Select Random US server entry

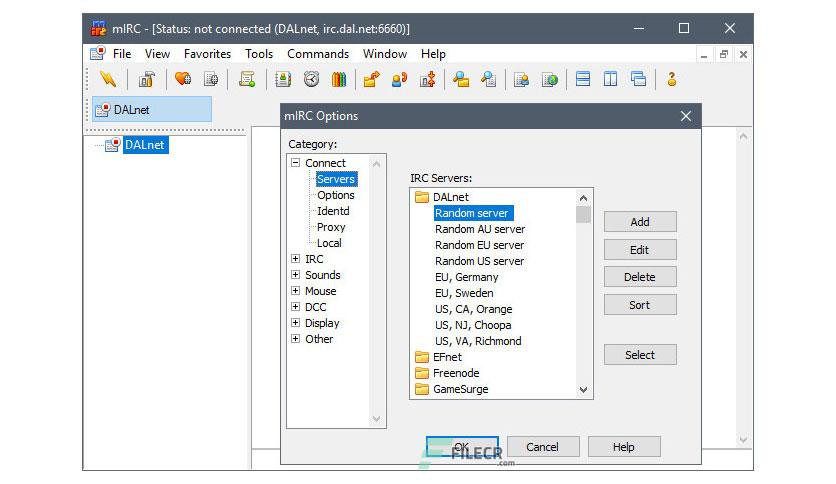tap(479, 261)
